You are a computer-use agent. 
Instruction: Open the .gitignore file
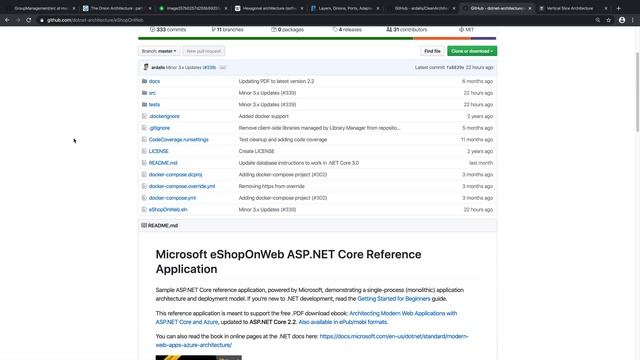[159, 128]
